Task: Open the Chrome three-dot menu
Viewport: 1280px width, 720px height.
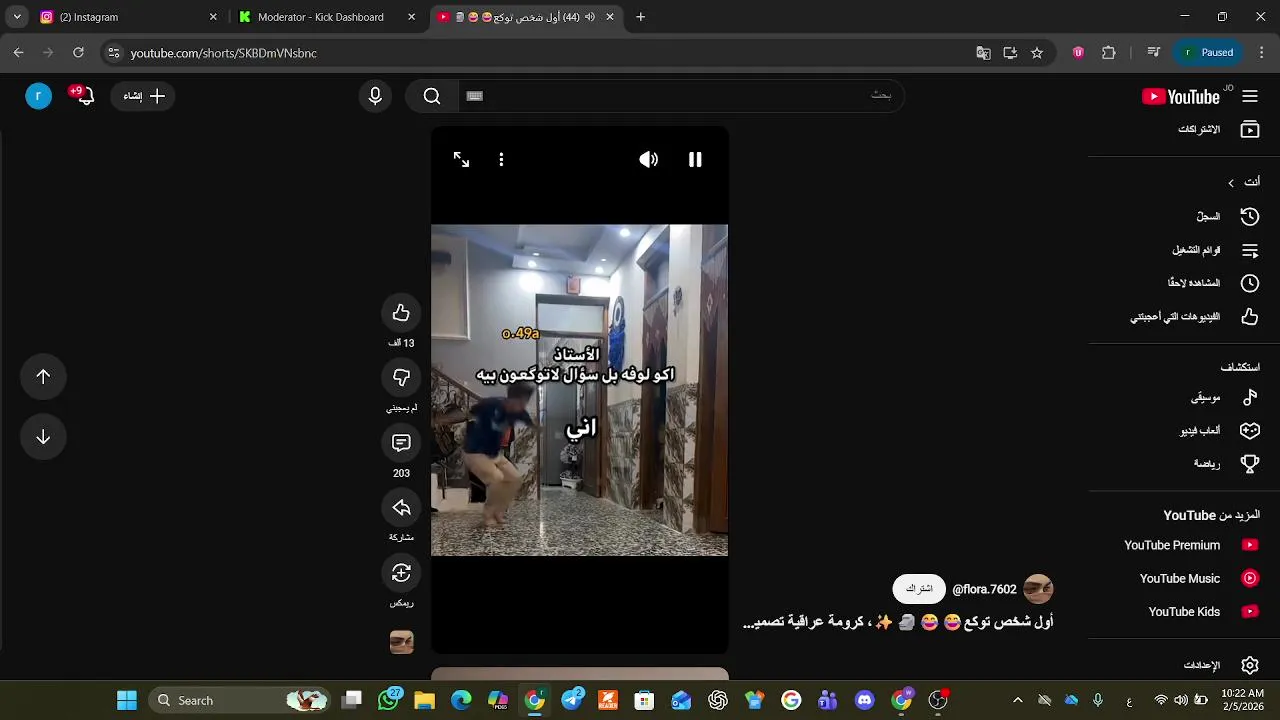Action: tap(1260, 53)
